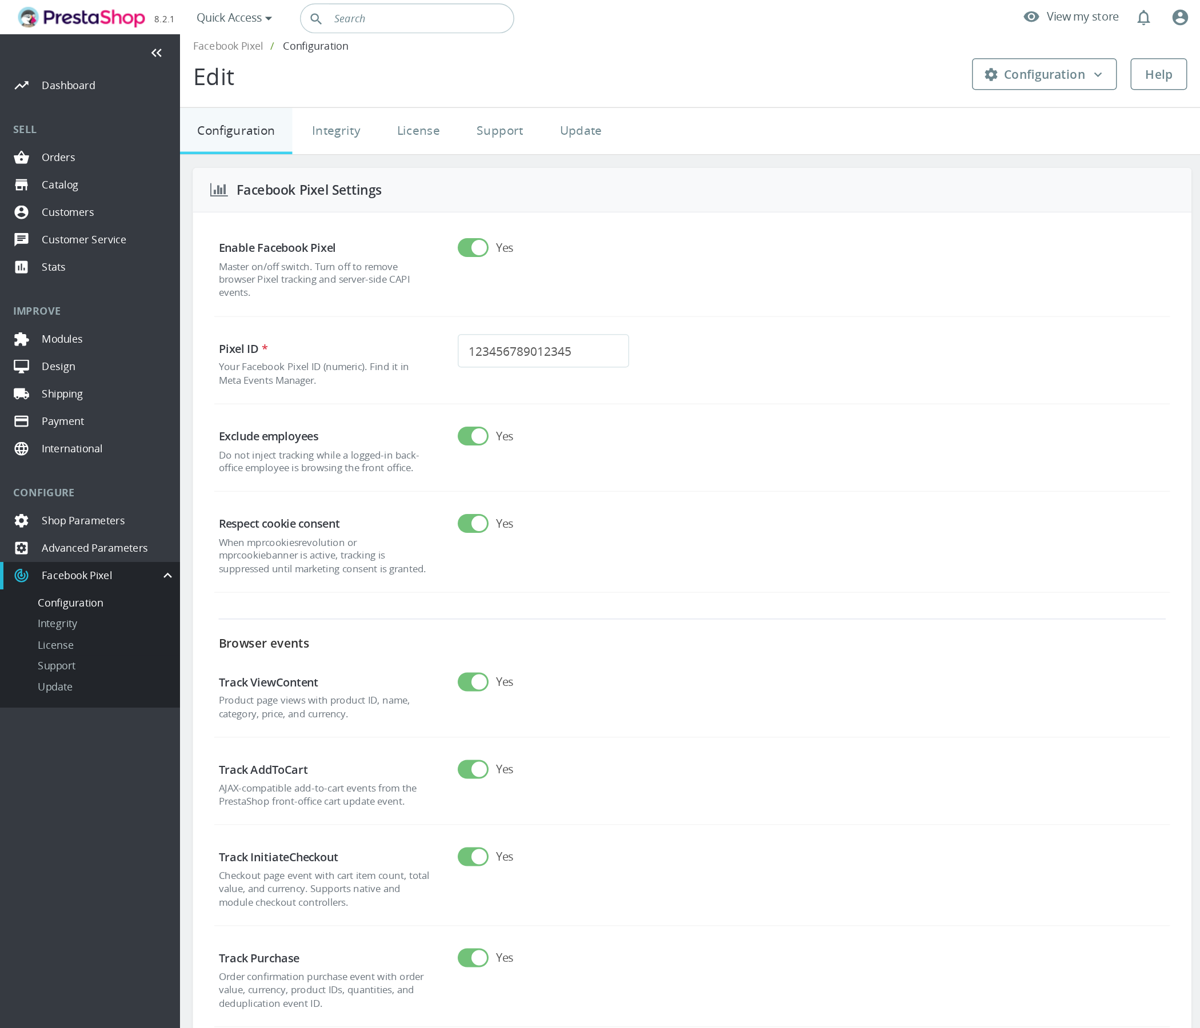Click the PrestaShop logo
Image resolution: width=1200 pixels, height=1028 pixels.
82,18
